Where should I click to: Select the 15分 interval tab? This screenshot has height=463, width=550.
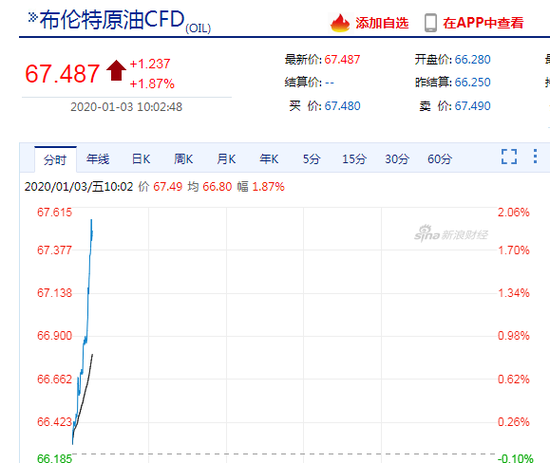click(x=354, y=159)
